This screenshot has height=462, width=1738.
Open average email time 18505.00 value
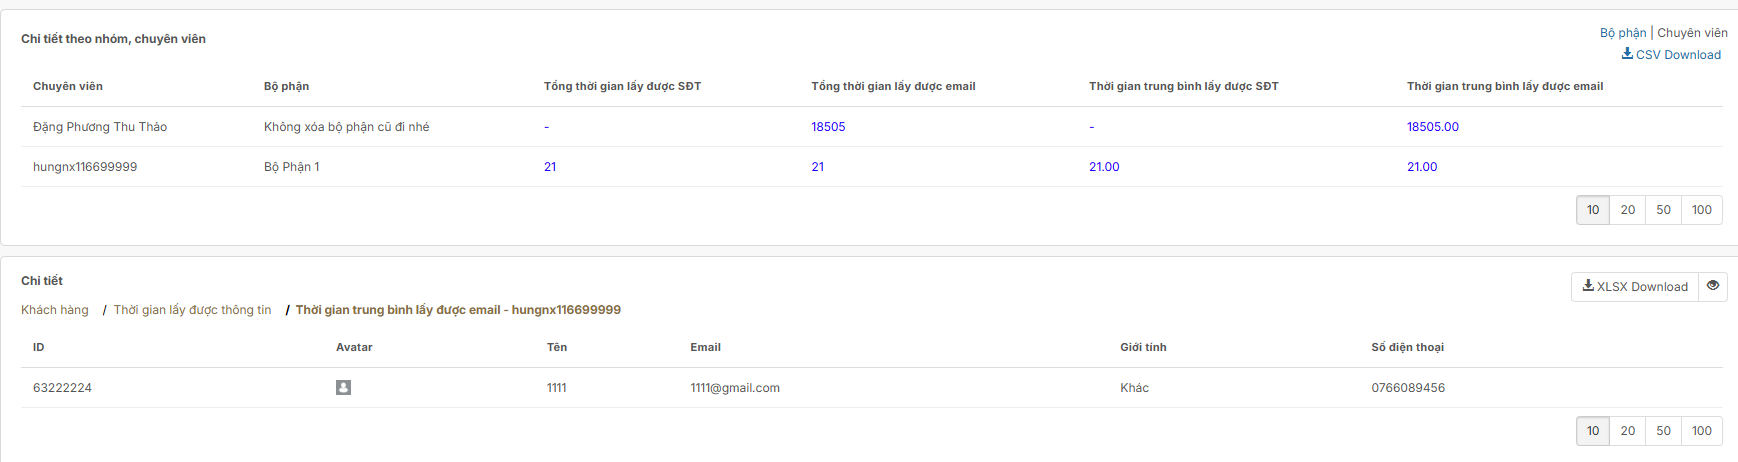pos(1432,127)
